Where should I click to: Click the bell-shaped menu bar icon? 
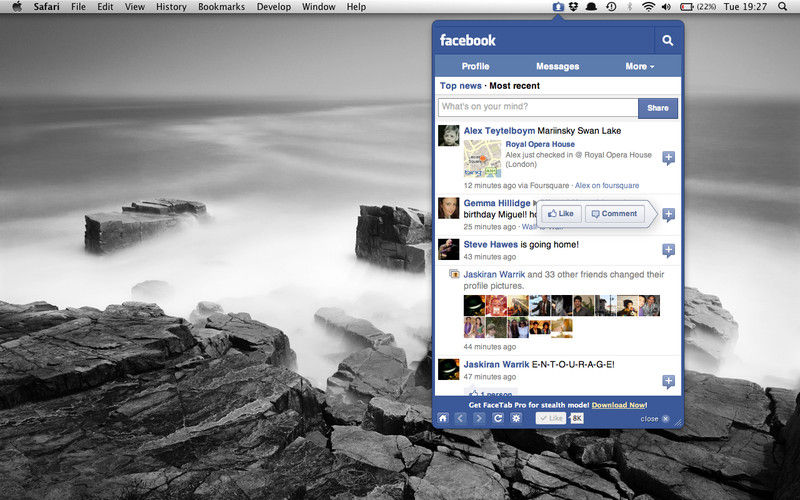click(592, 7)
